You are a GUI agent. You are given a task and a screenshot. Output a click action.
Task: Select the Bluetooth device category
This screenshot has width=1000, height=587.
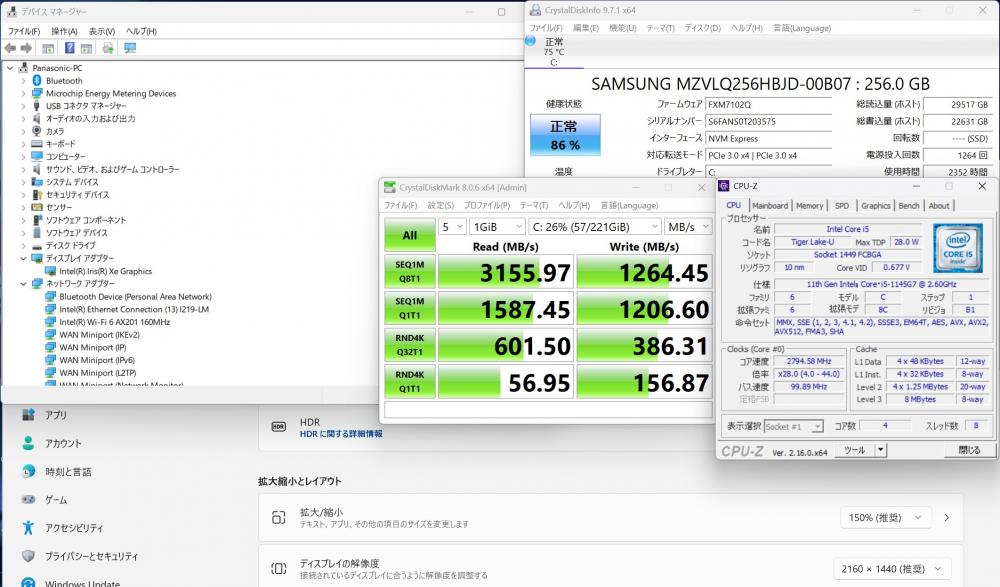coord(64,81)
